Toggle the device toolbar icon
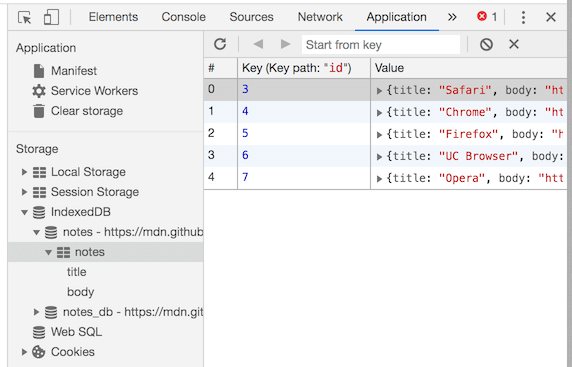This screenshot has width=572, height=367. [x=51, y=17]
